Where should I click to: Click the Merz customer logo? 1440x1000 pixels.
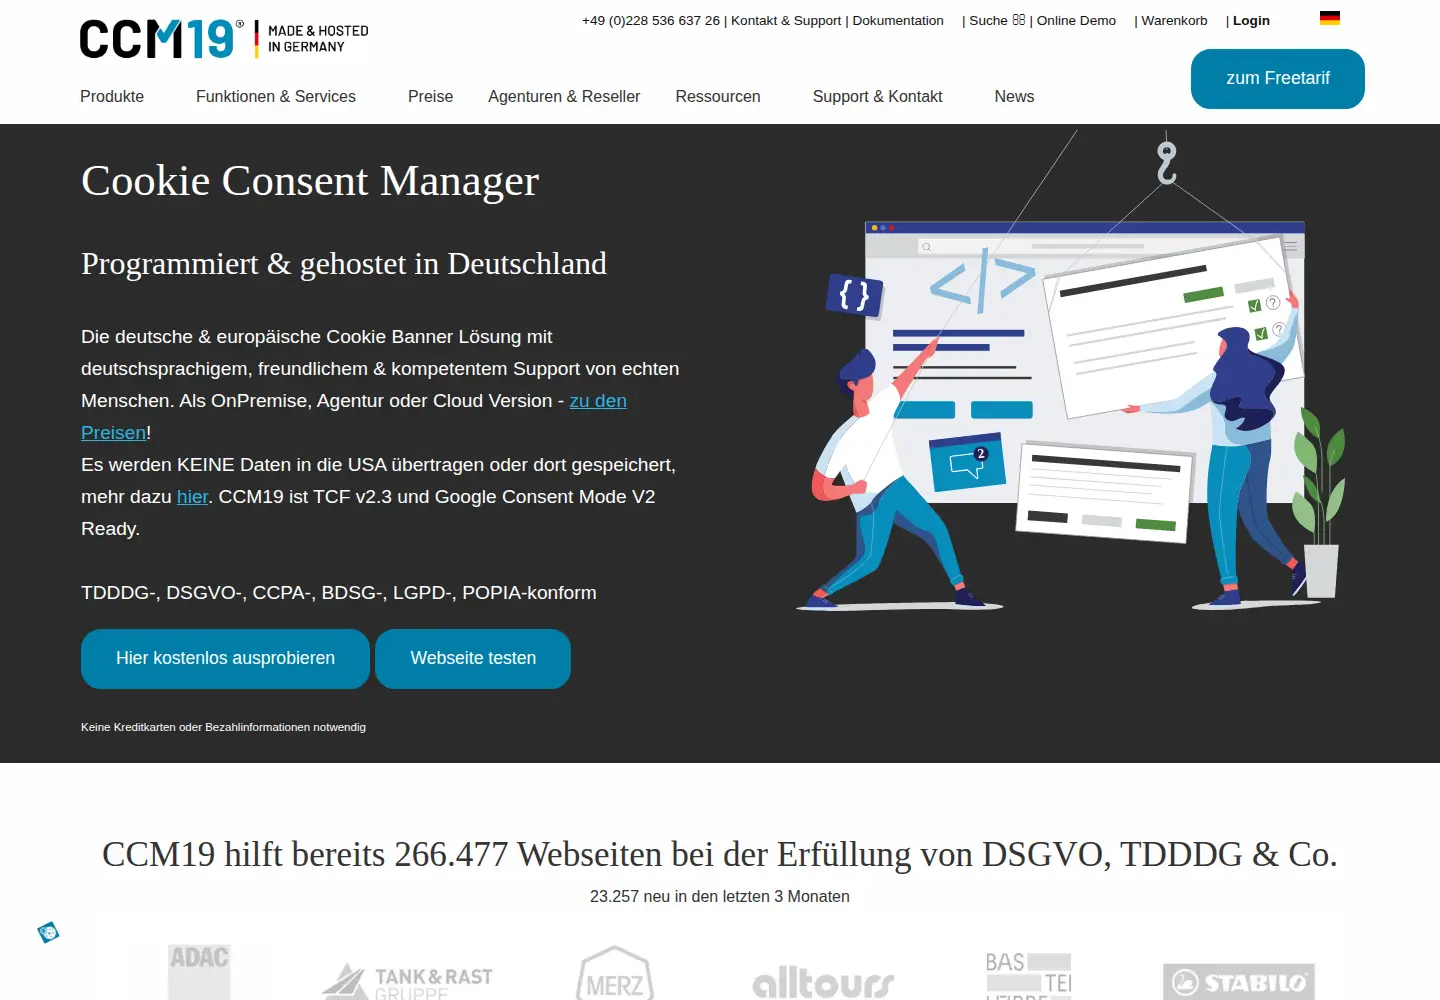(615, 973)
